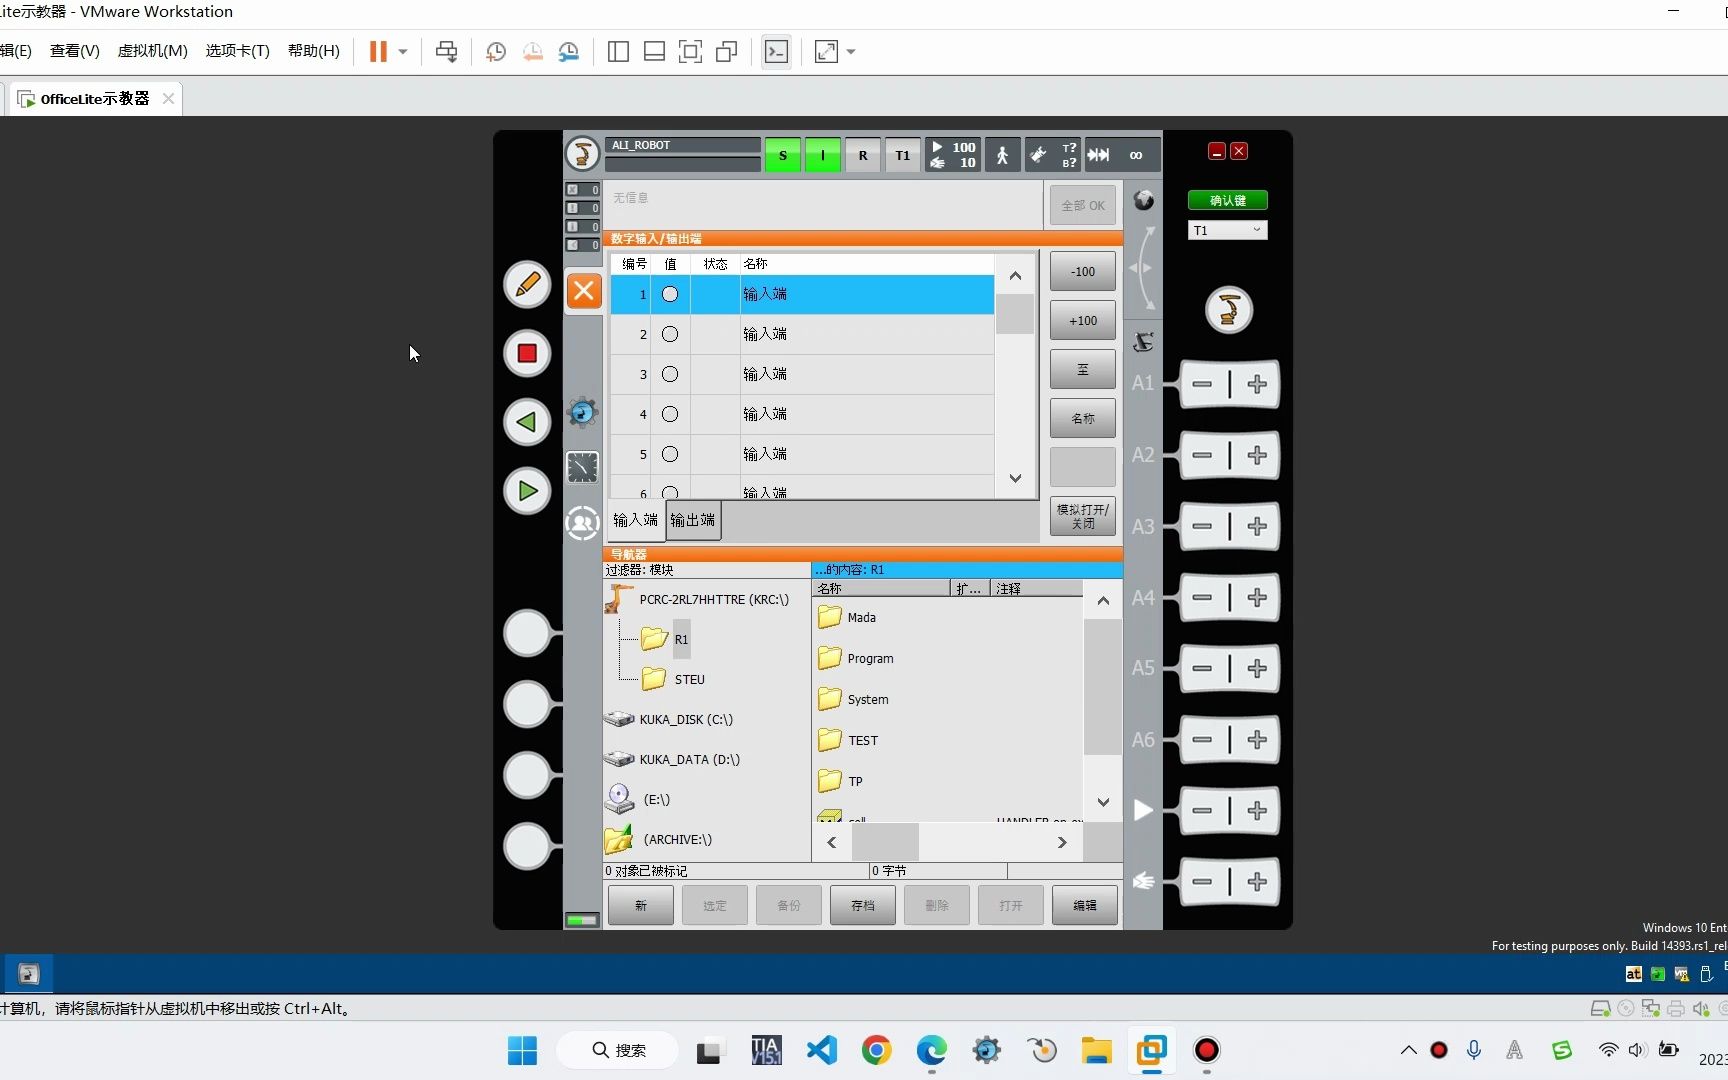This screenshot has height=1080, width=1728.
Task: Open the KUKA main menu robot icon
Action: point(582,155)
